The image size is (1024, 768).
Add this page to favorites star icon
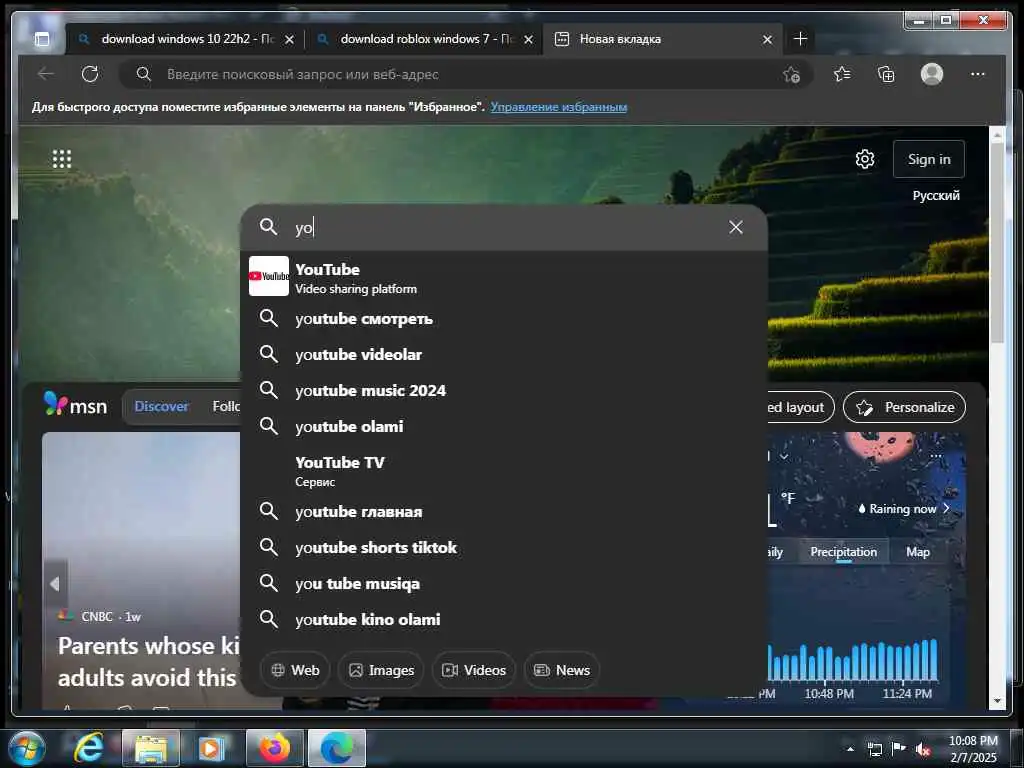[792, 74]
